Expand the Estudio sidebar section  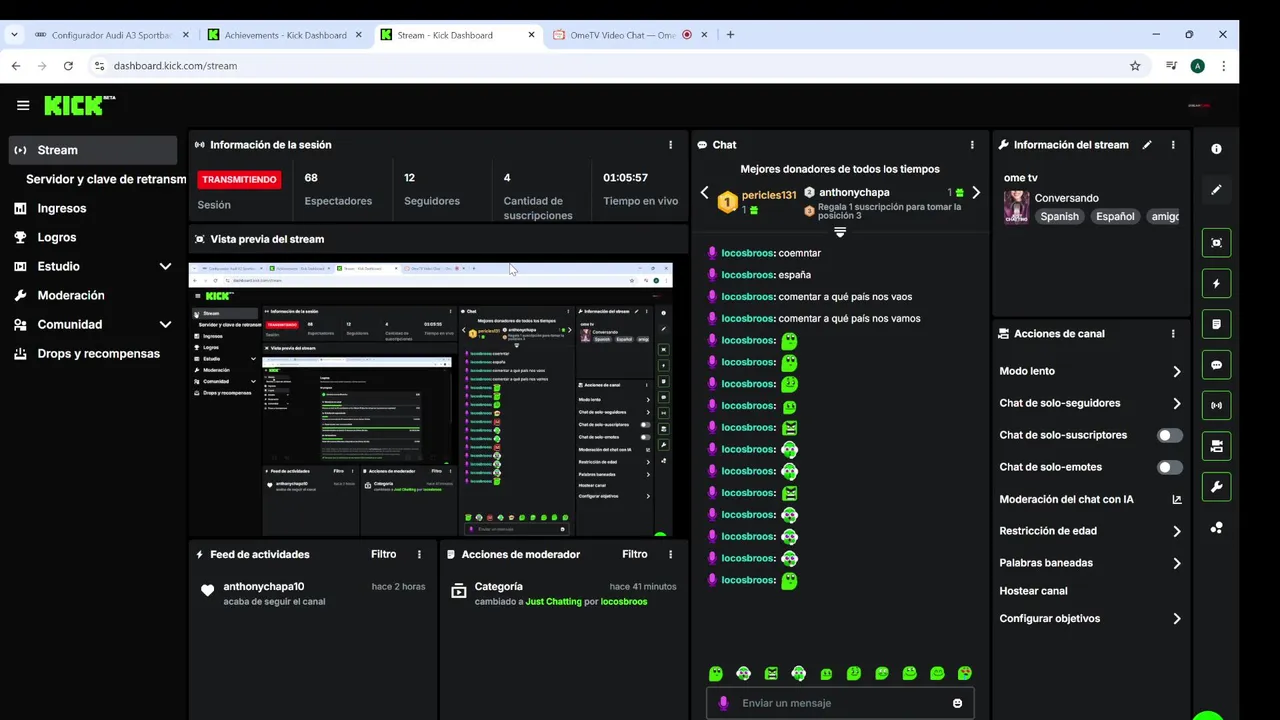165,267
